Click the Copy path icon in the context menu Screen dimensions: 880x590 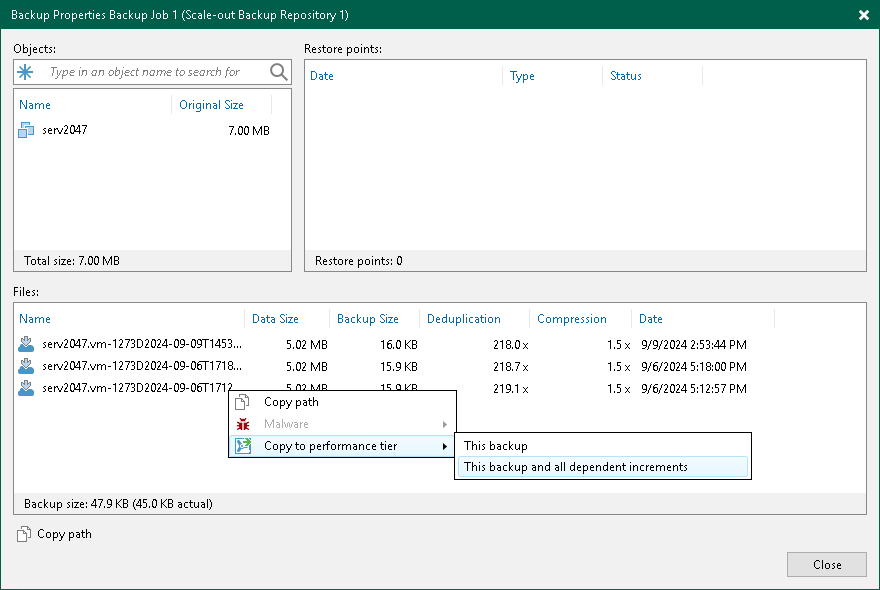click(241, 401)
